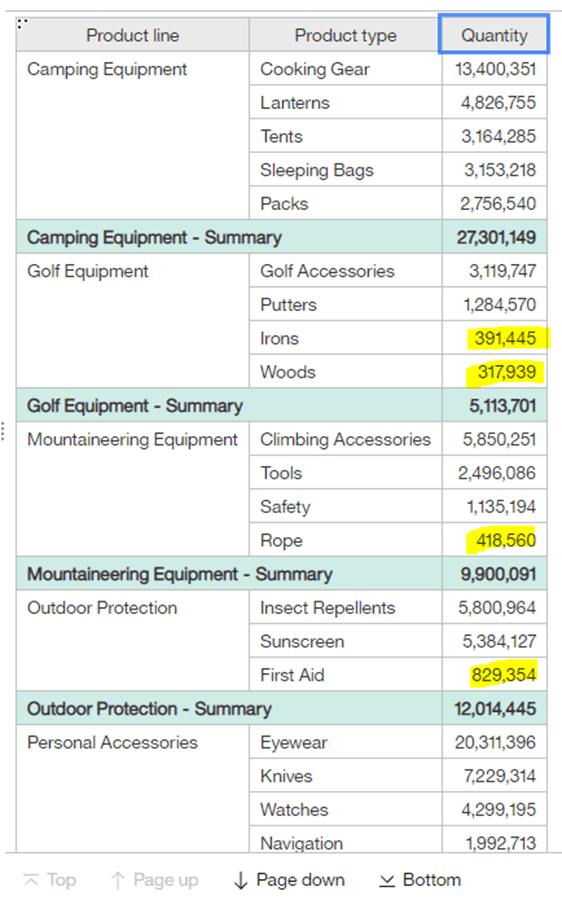Click the quantity 3,119,747
This screenshot has width=562, height=900.
[x=502, y=271]
